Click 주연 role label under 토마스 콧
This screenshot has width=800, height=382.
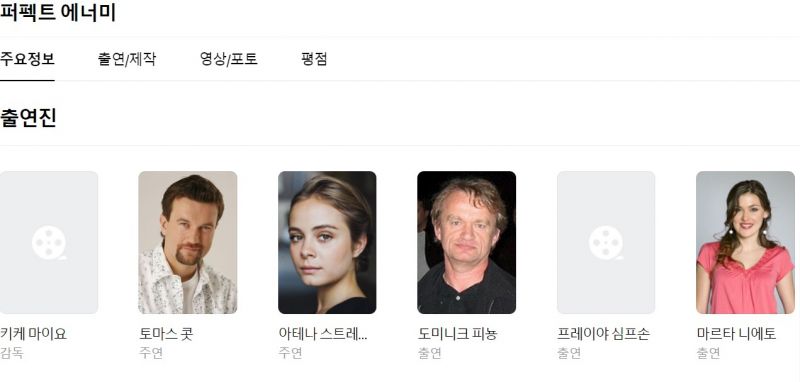pyautogui.click(x=151, y=353)
